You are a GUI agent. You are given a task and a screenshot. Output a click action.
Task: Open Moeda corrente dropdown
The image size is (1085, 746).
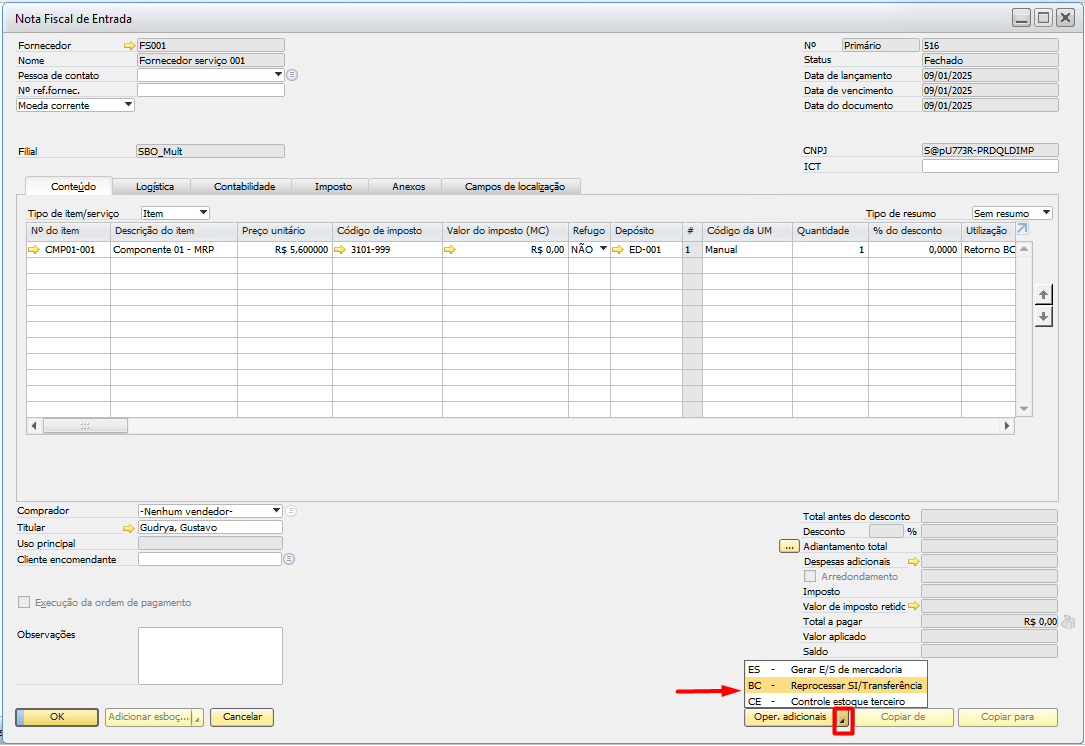pyautogui.click(x=128, y=105)
